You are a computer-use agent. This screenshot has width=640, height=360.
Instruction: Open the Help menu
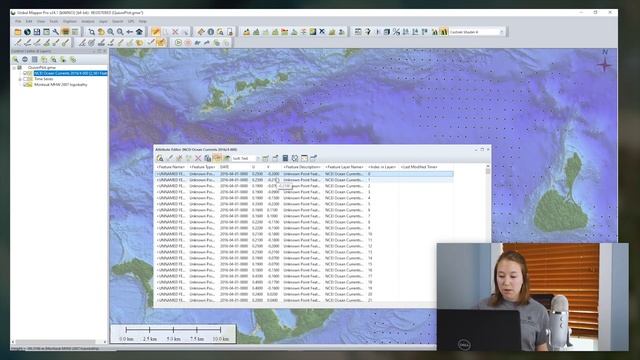click(142, 21)
